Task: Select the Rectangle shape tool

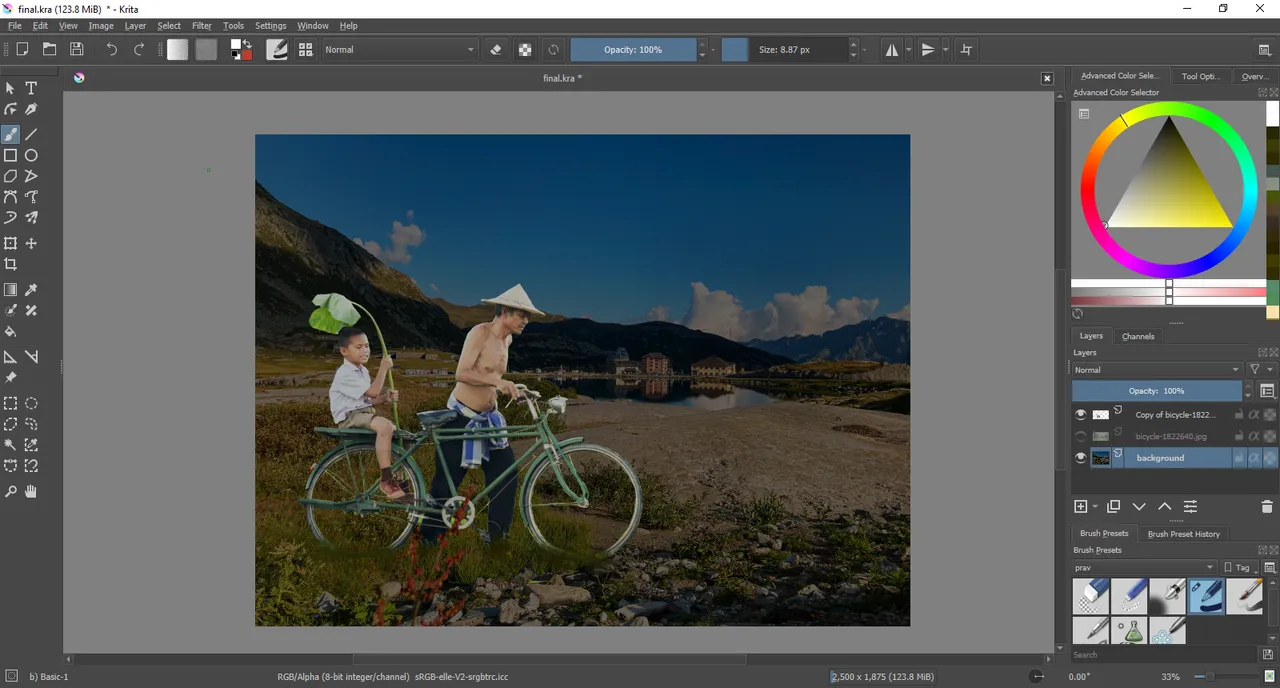Action: pyautogui.click(x=10, y=155)
